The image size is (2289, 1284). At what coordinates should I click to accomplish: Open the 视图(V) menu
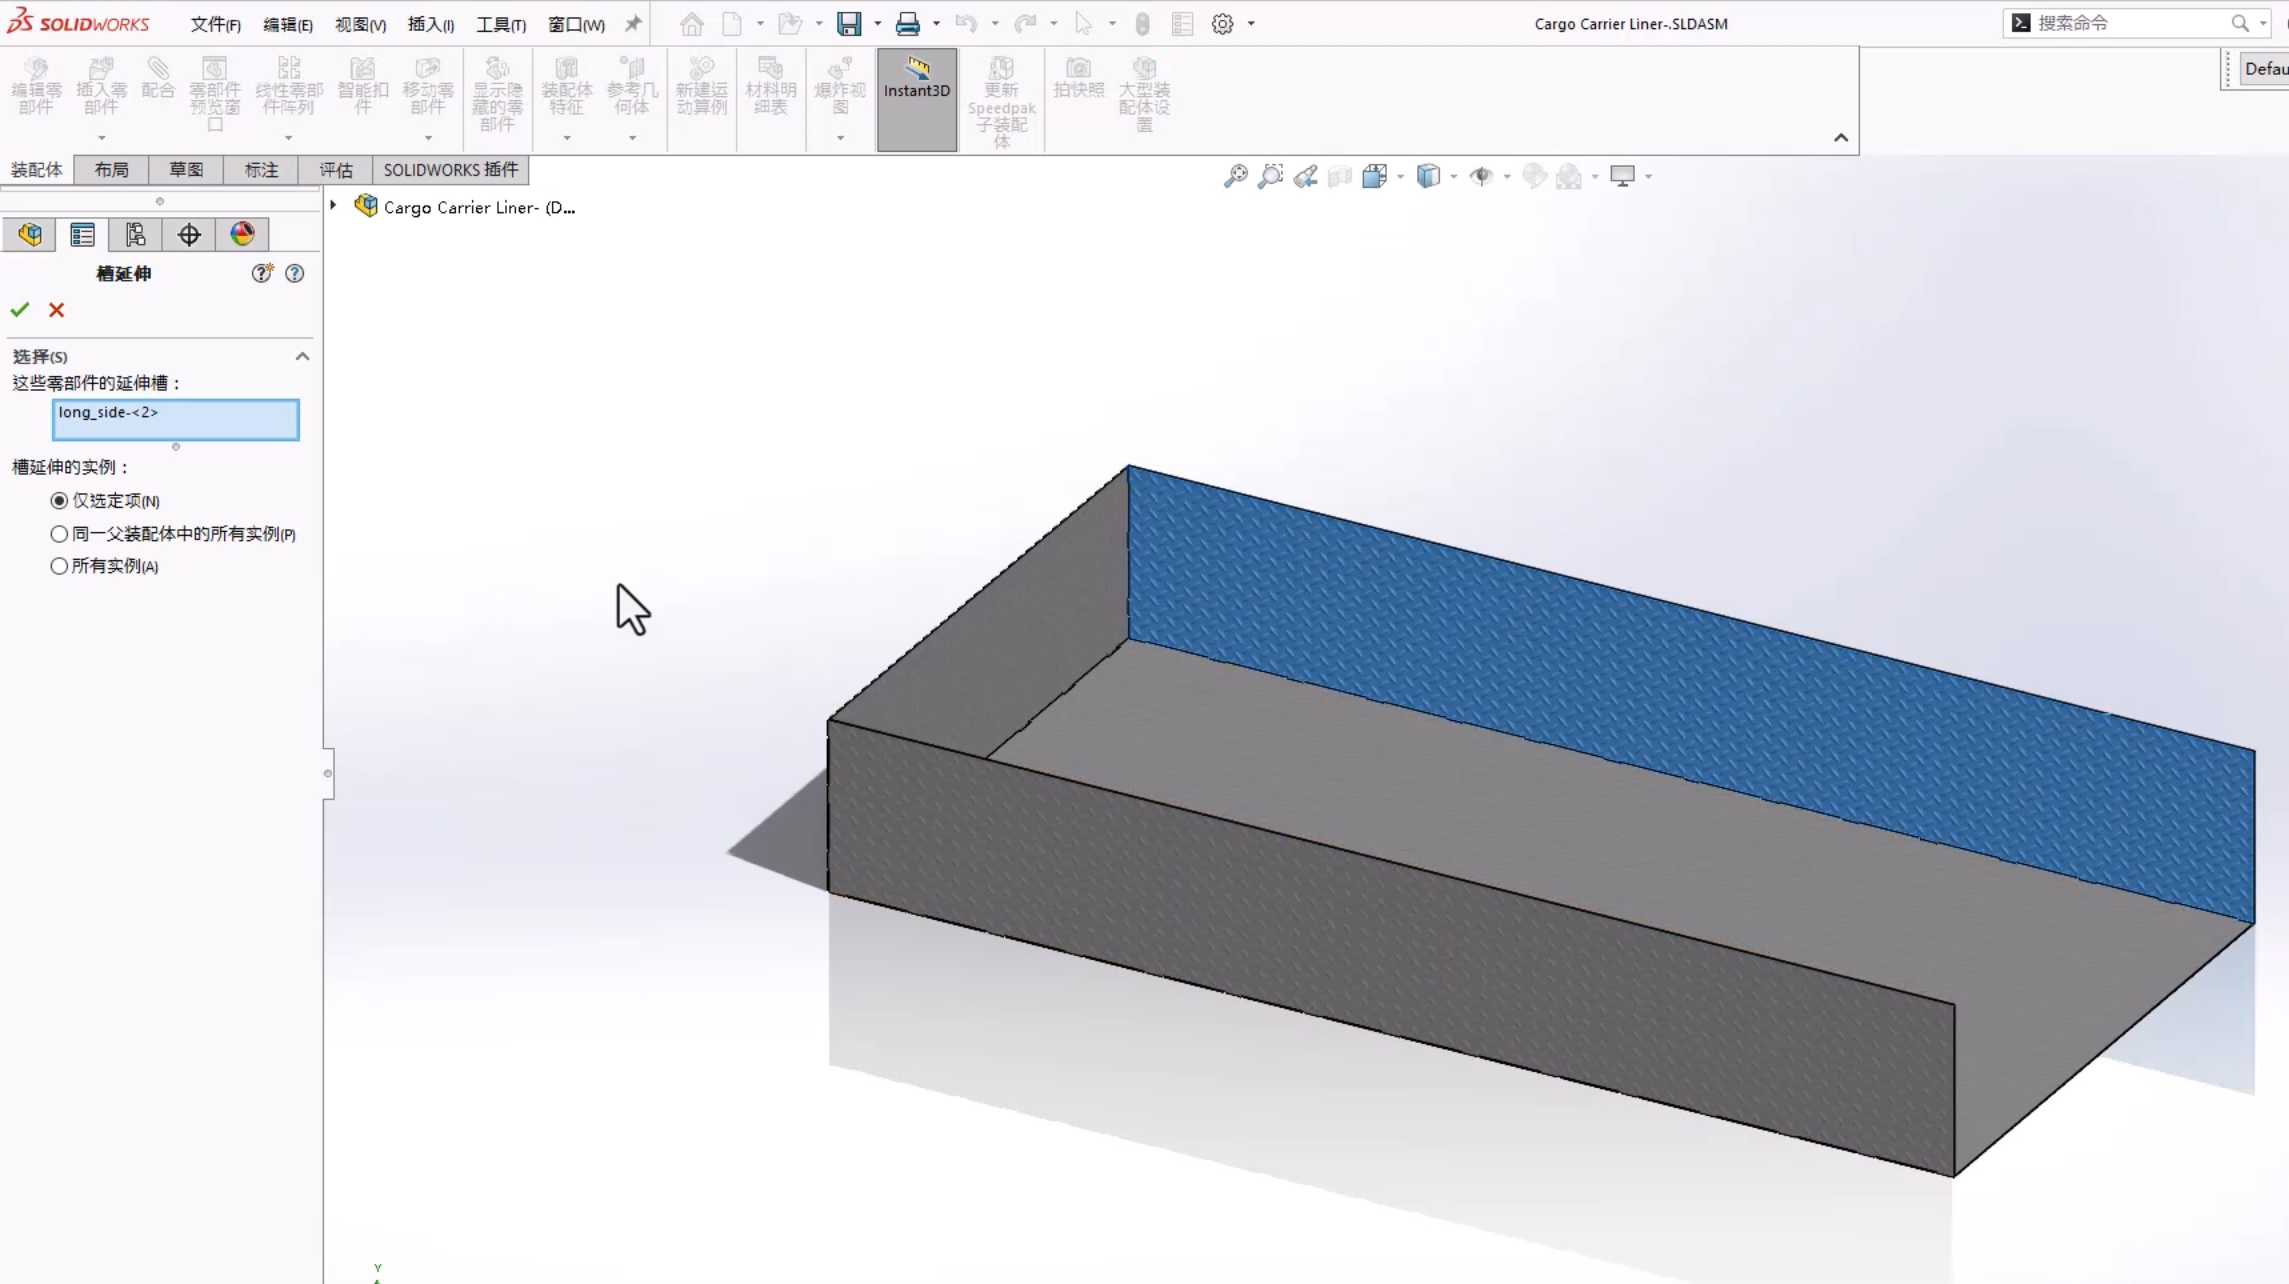click(361, 24)
